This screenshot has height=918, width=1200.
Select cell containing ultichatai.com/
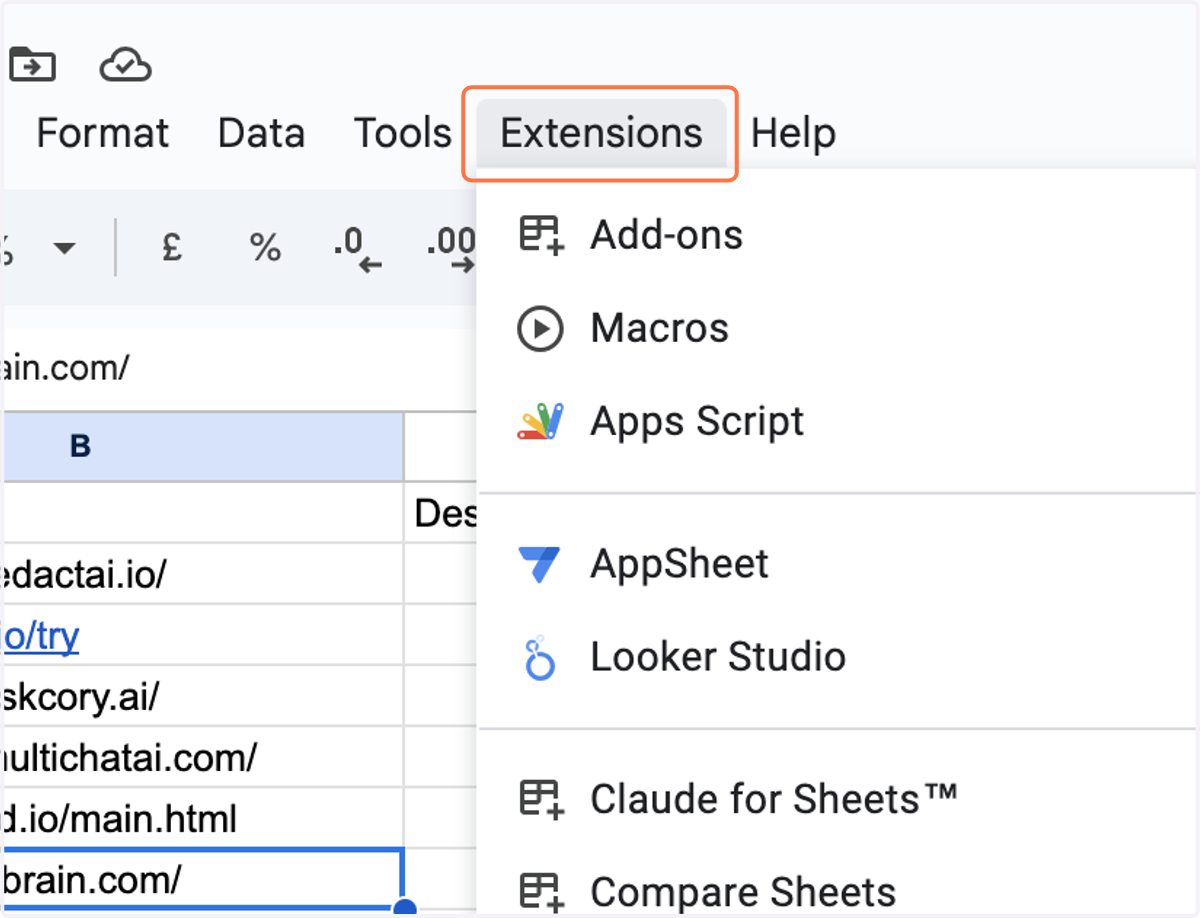point(203,757)
